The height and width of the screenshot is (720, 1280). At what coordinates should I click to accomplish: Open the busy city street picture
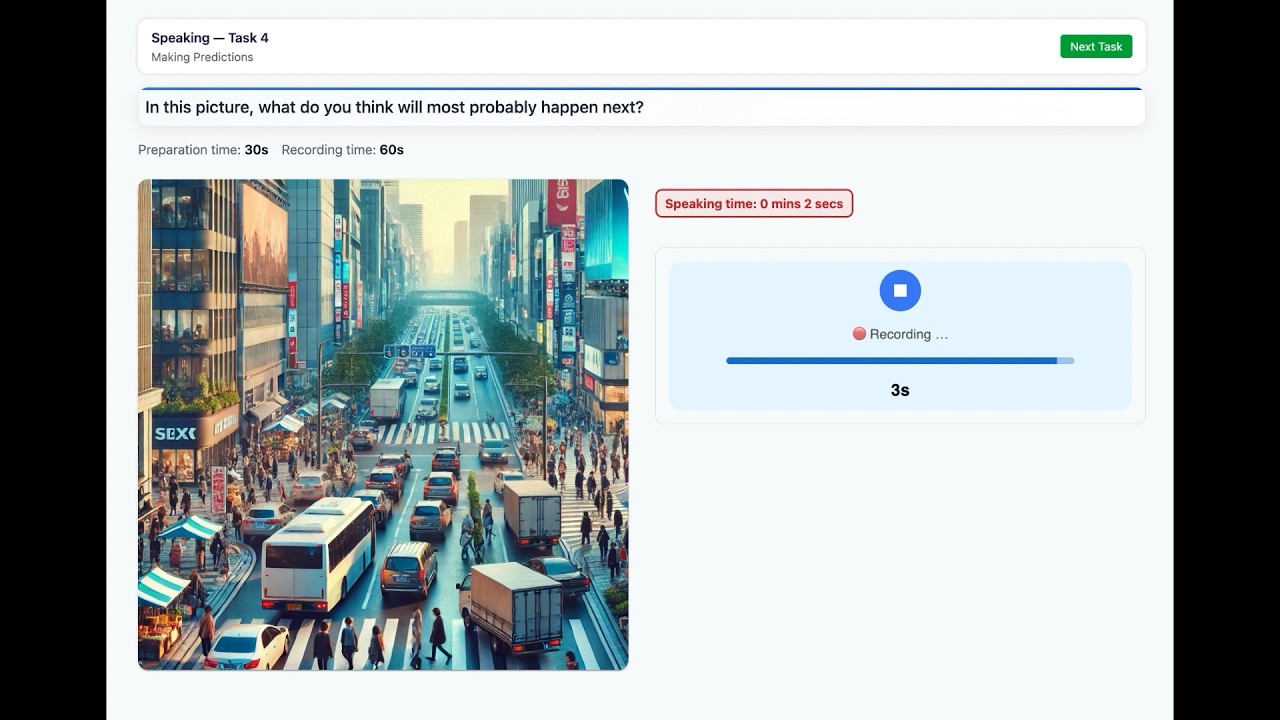click(x=383, y=424)
